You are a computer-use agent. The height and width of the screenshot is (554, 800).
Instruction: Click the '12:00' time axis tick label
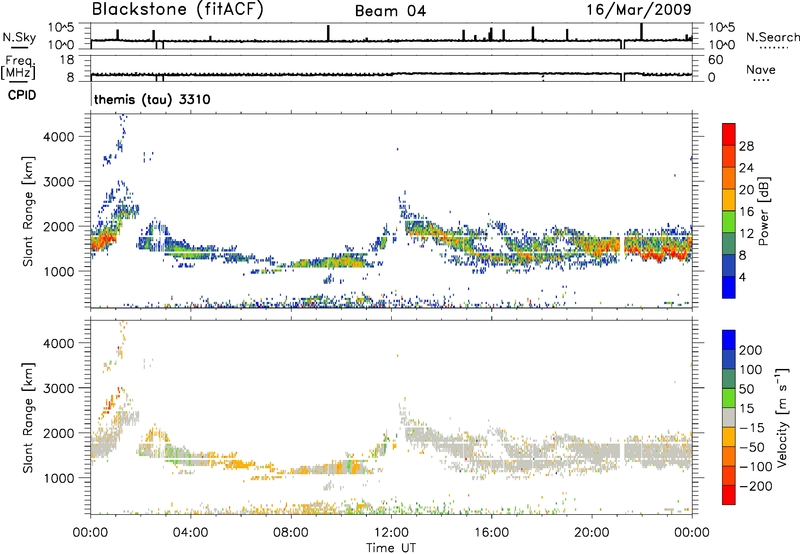point(391,533)
